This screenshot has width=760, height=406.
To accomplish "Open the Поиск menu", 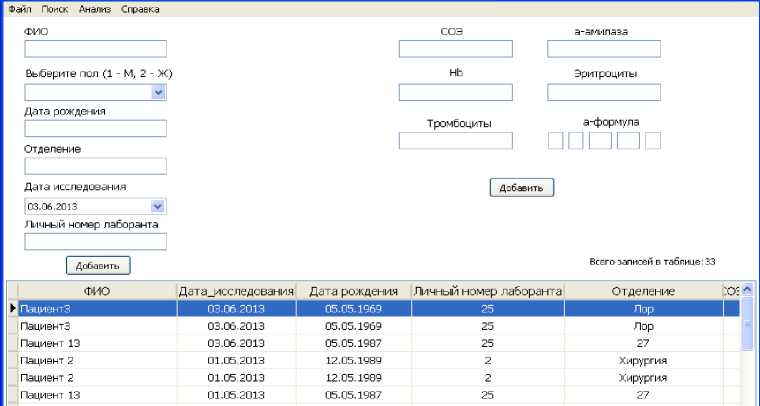I will [55, 9].
